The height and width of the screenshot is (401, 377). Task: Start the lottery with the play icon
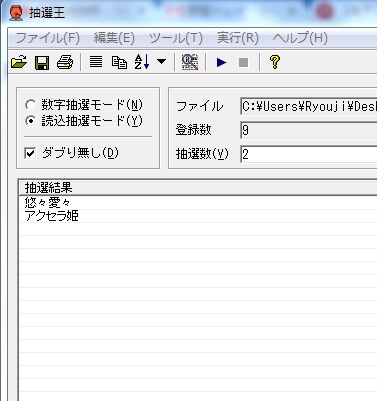click(x=221, y=62)
